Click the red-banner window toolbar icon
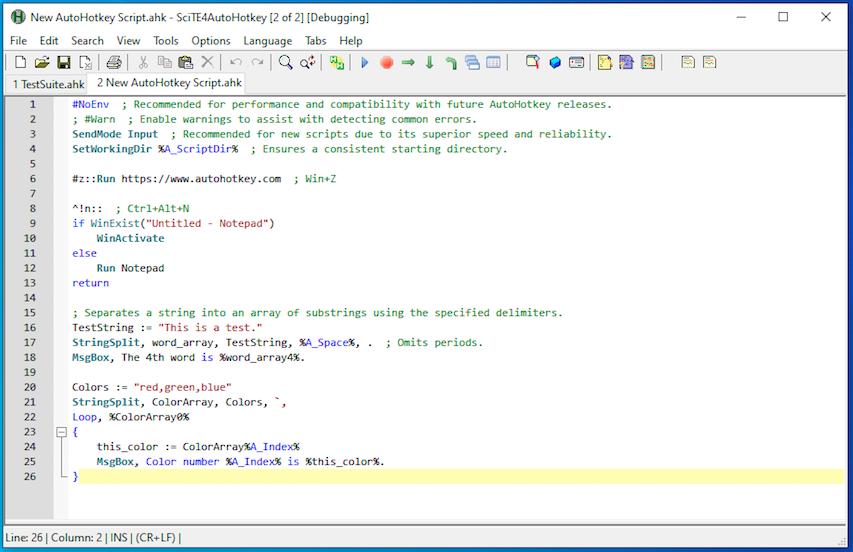This screenshot has height=552, width=853. click(577, 63)
